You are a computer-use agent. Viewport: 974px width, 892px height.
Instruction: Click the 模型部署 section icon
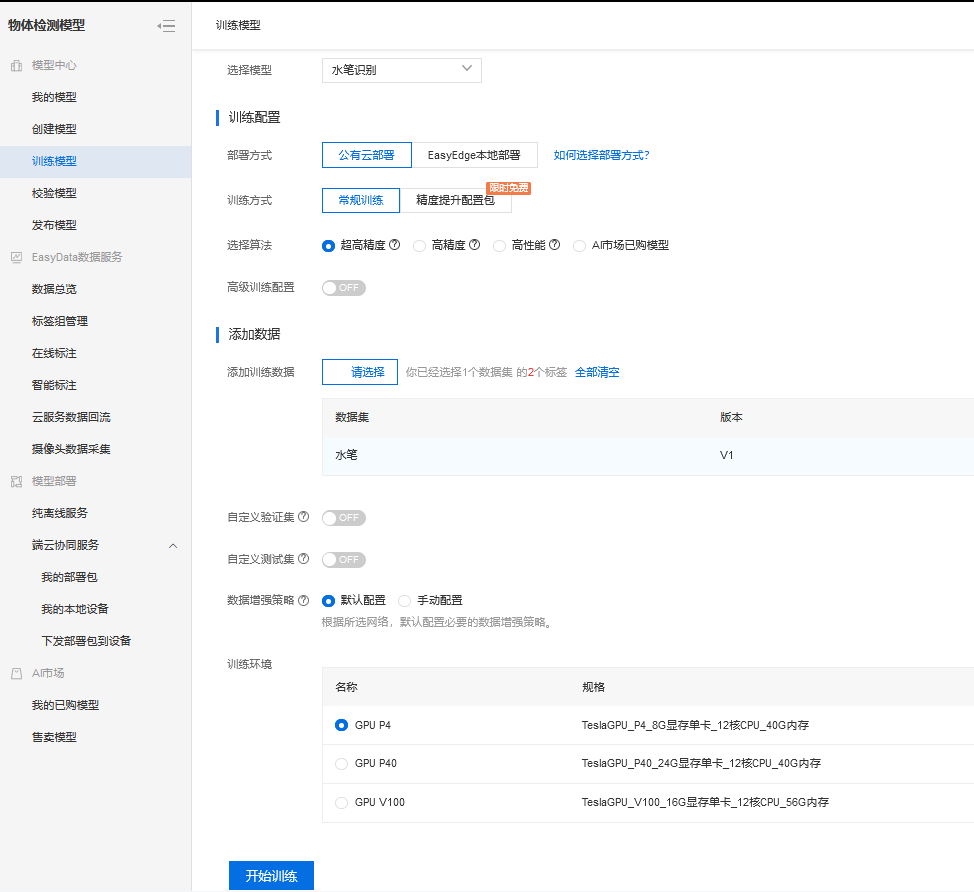[x=14, y=482]
